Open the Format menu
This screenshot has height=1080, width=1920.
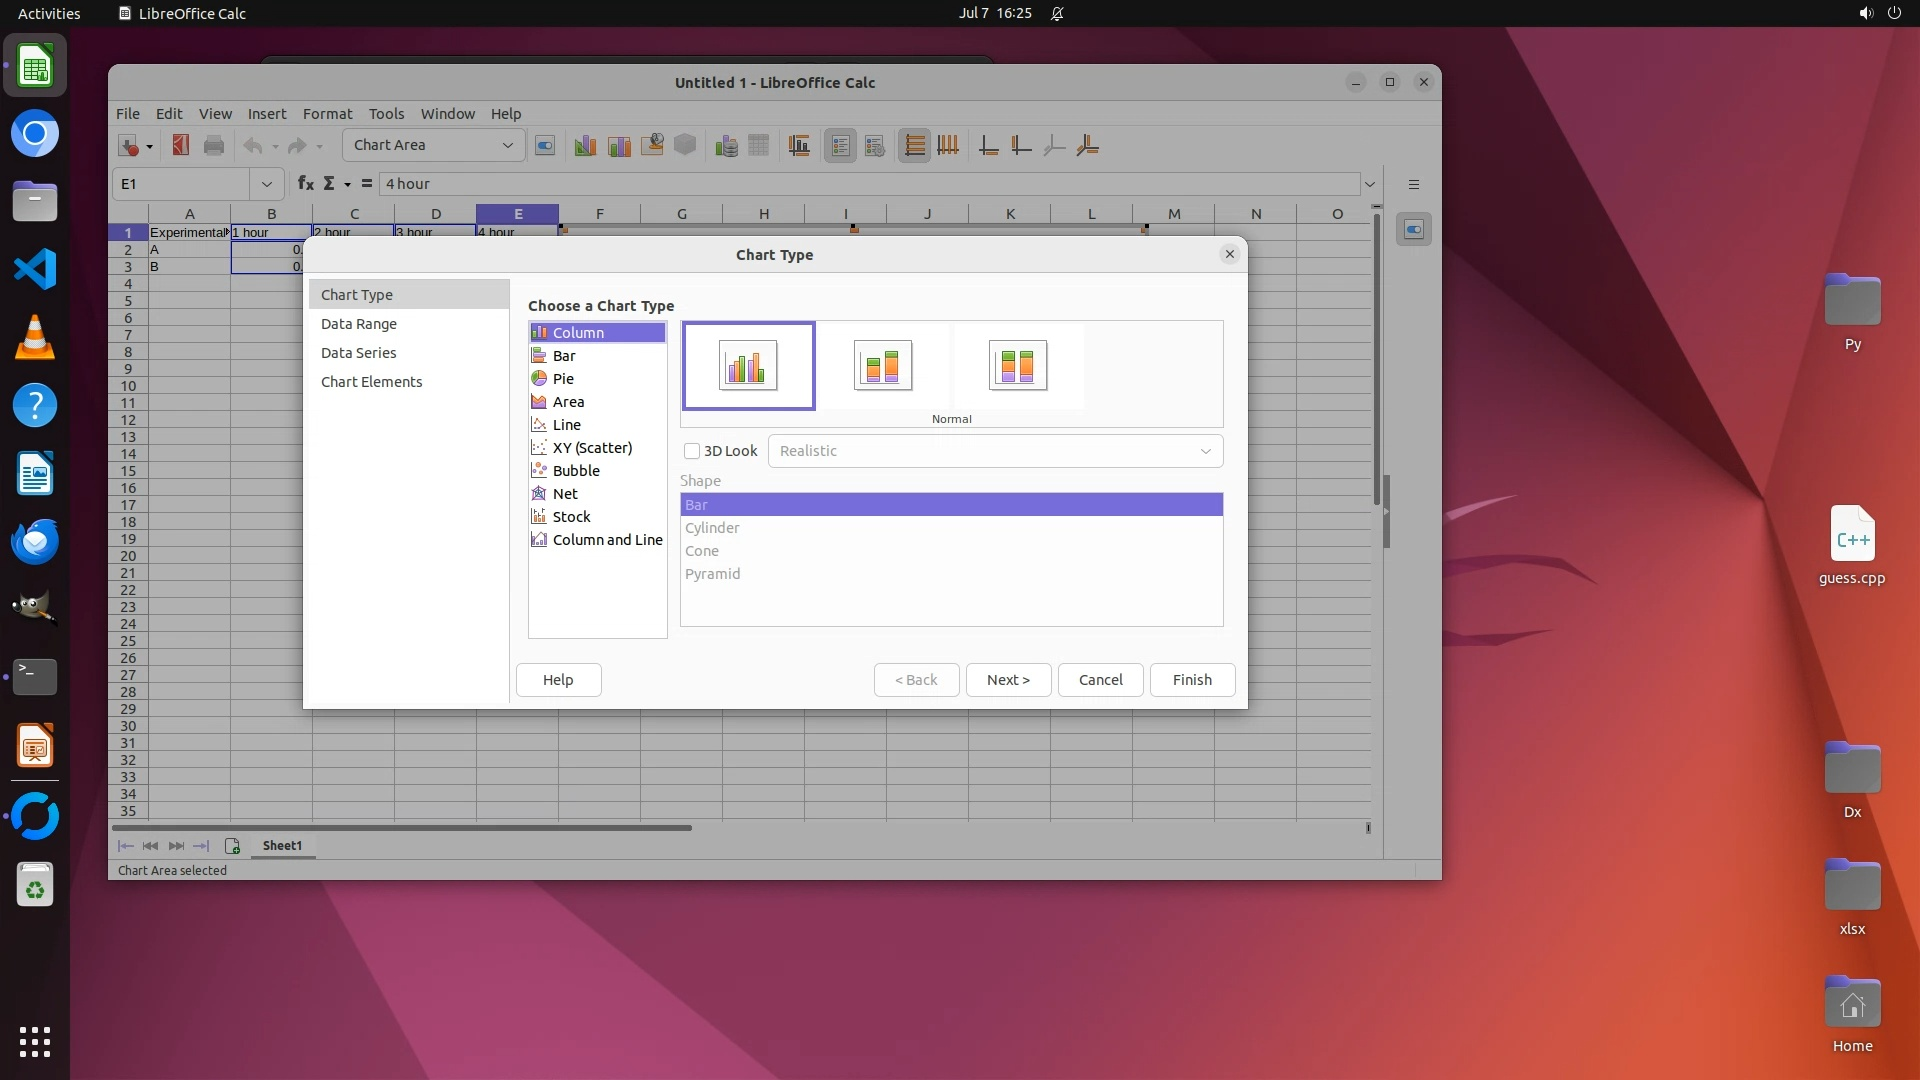pyautogui.click(x=327, y=114)
